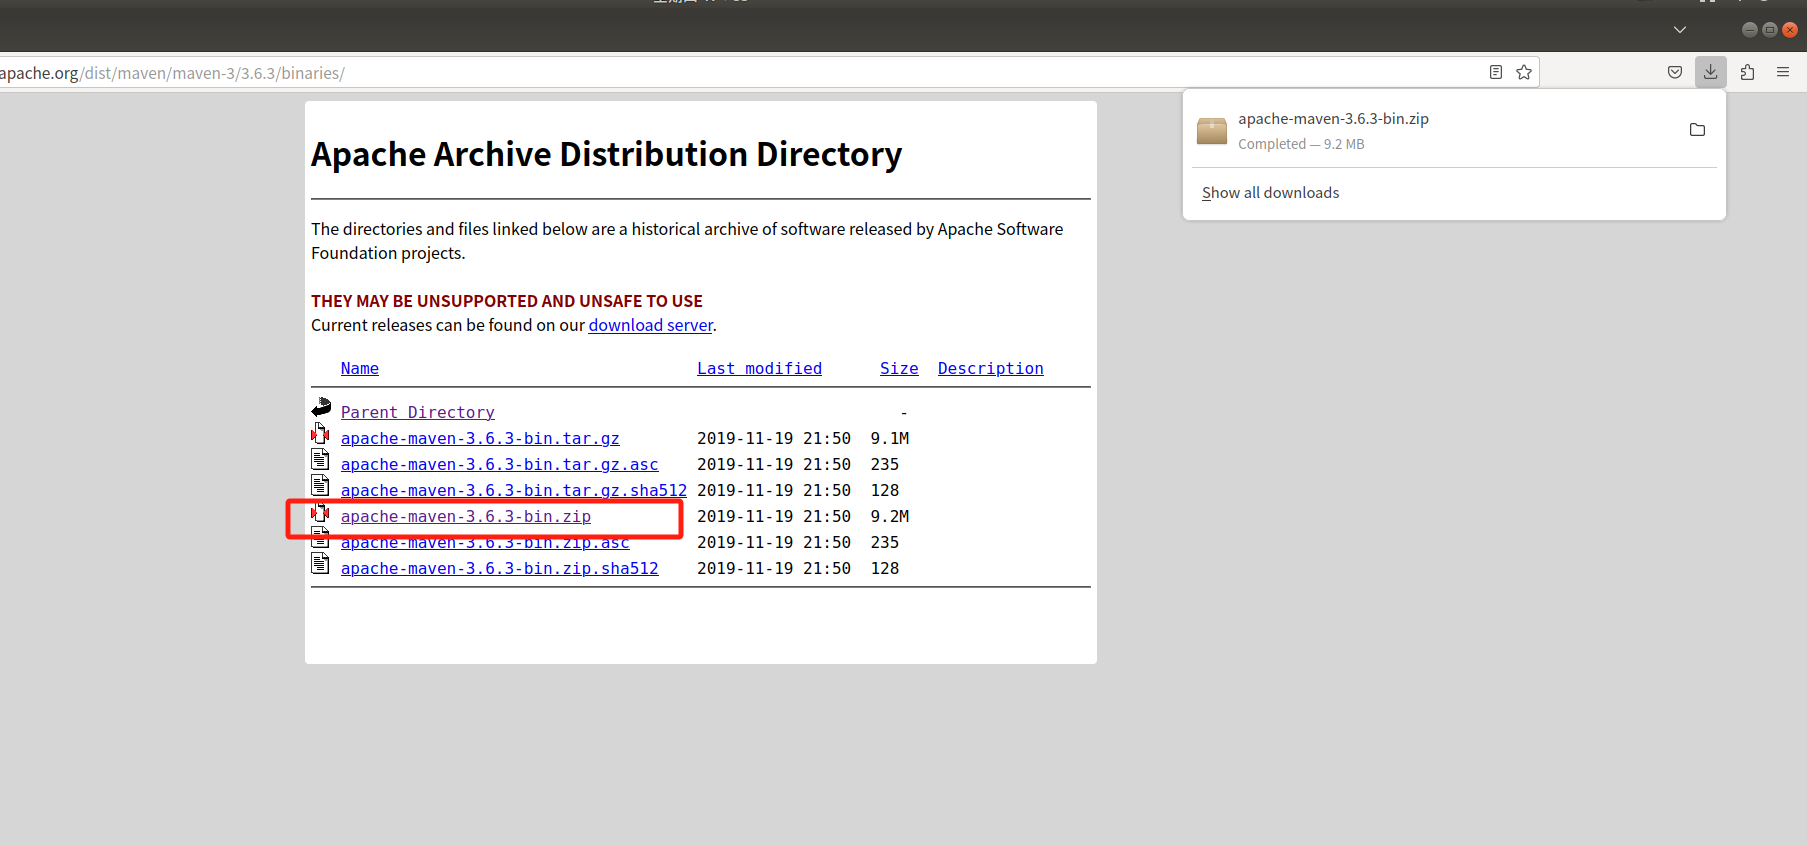The height and width of the screenshot is (846, 1807).
Task: Open apache-maven-3.6.3-bin.zip.asc link
Action: tap(485, 543)
